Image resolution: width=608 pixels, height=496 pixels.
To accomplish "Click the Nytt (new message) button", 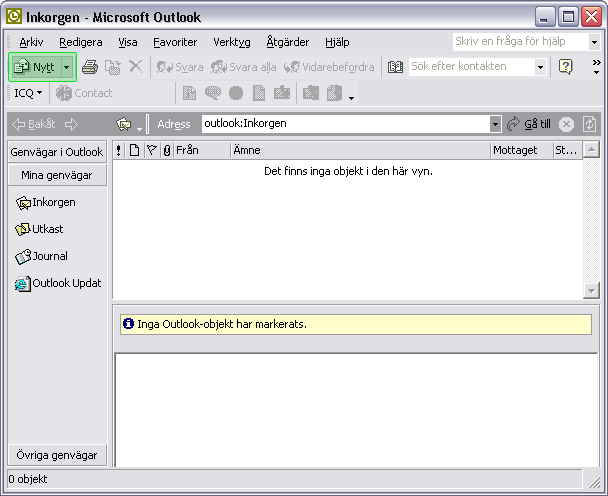I will 34,67.
